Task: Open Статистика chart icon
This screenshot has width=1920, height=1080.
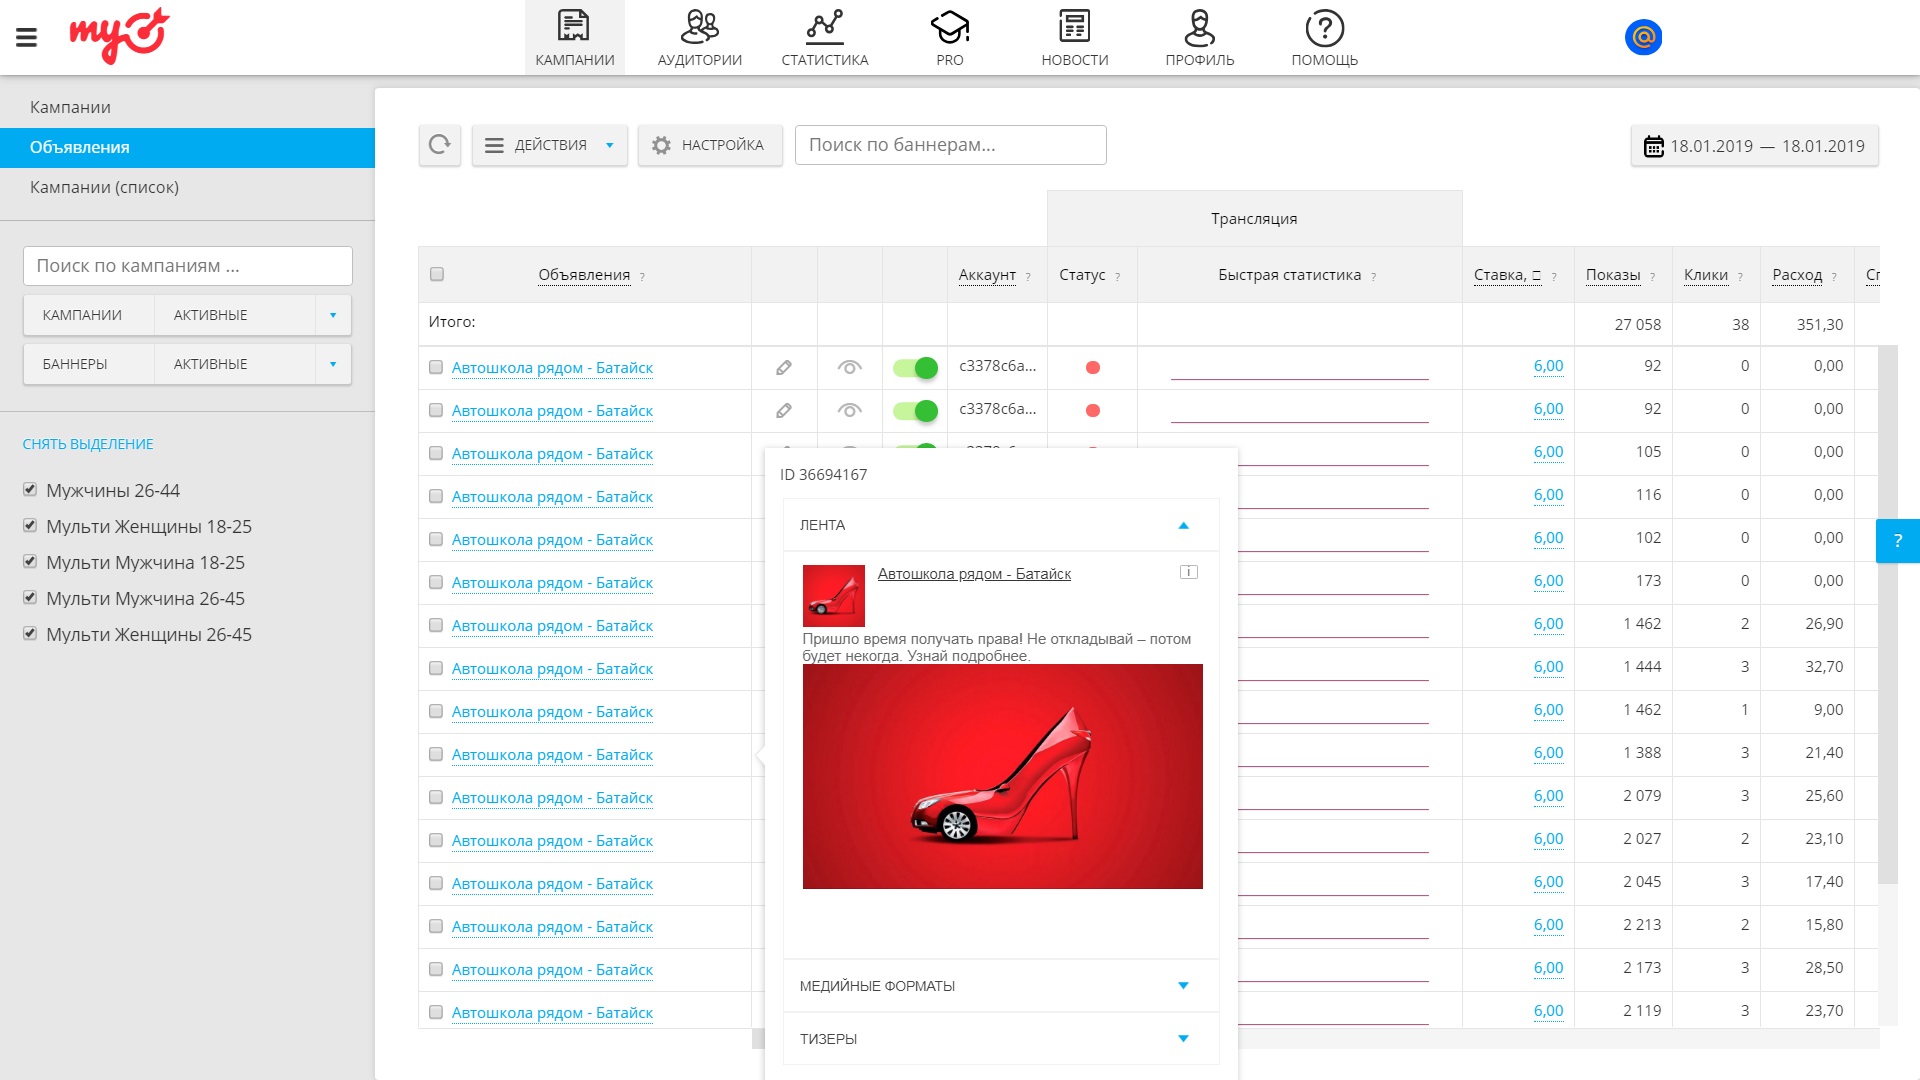Action: (824, 28)
